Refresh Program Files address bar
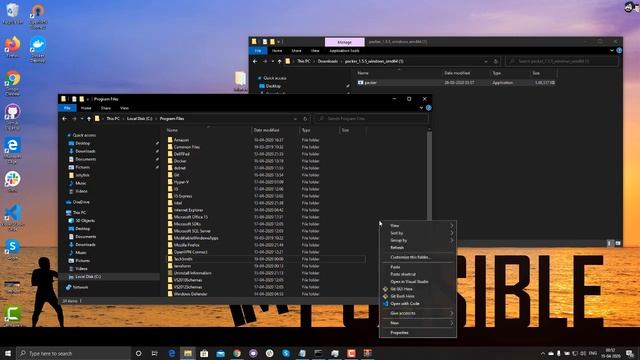 click(x=305, y=119)
